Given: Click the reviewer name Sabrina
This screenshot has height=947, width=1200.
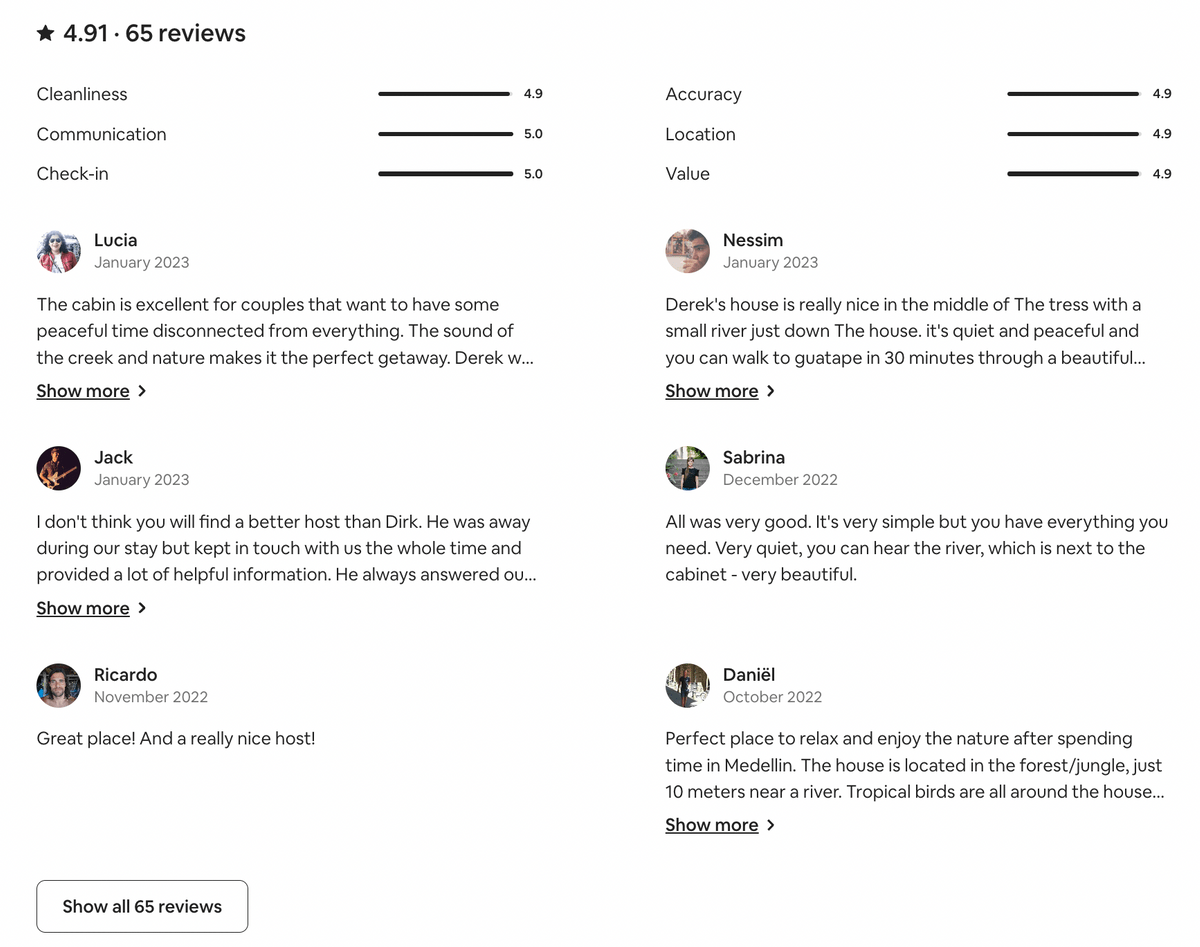Looking at the screenshot, I should (x=753, y=457).
